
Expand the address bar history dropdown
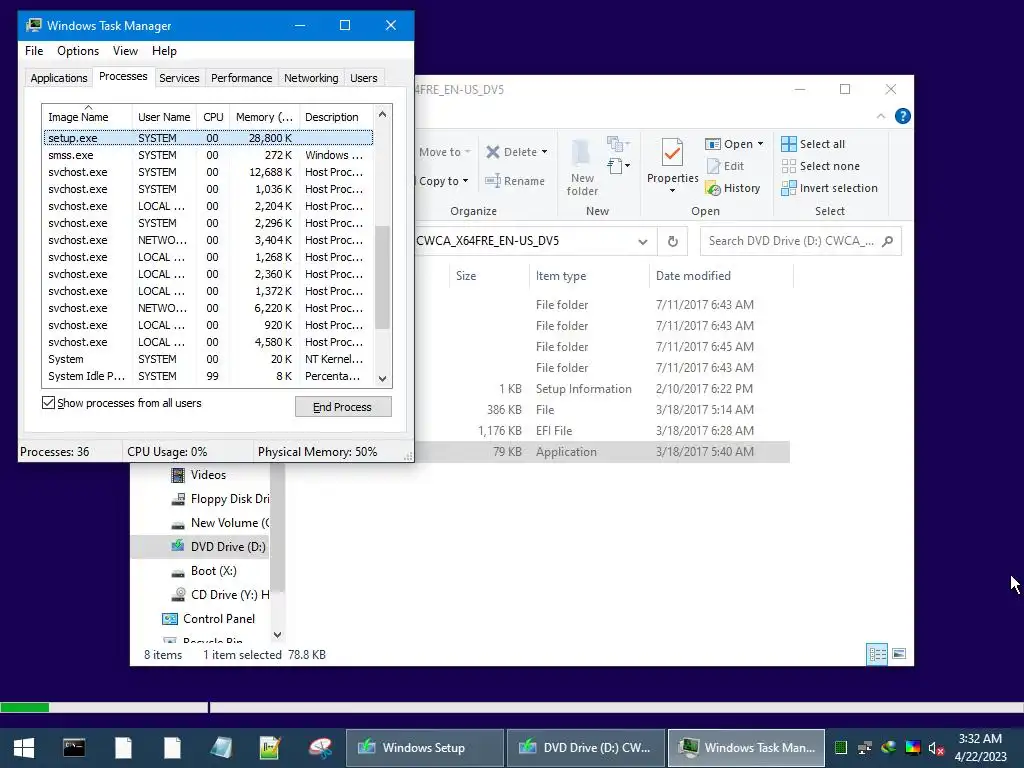[x=643, y=242]
